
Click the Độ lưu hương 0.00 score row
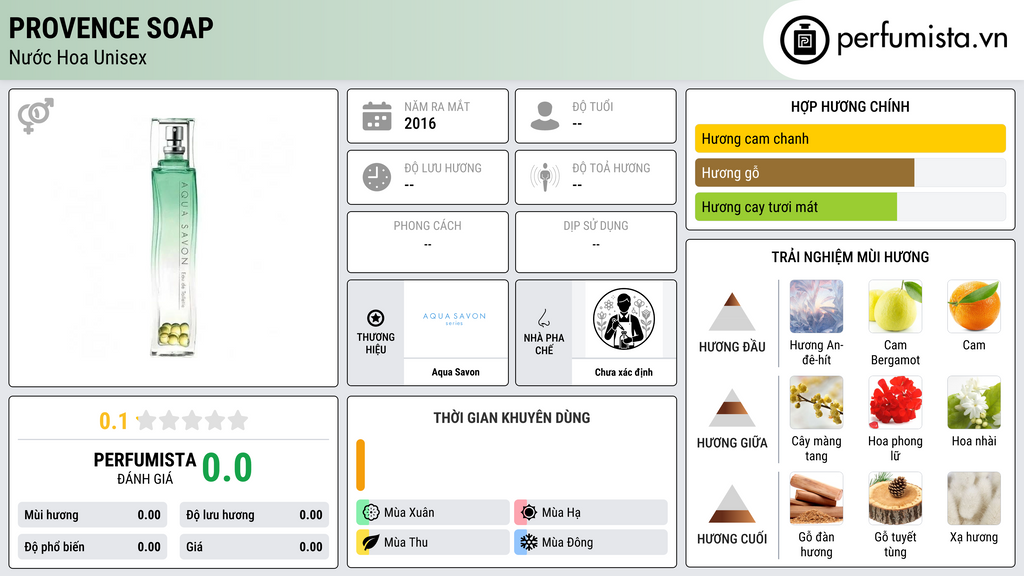point(254,515)
